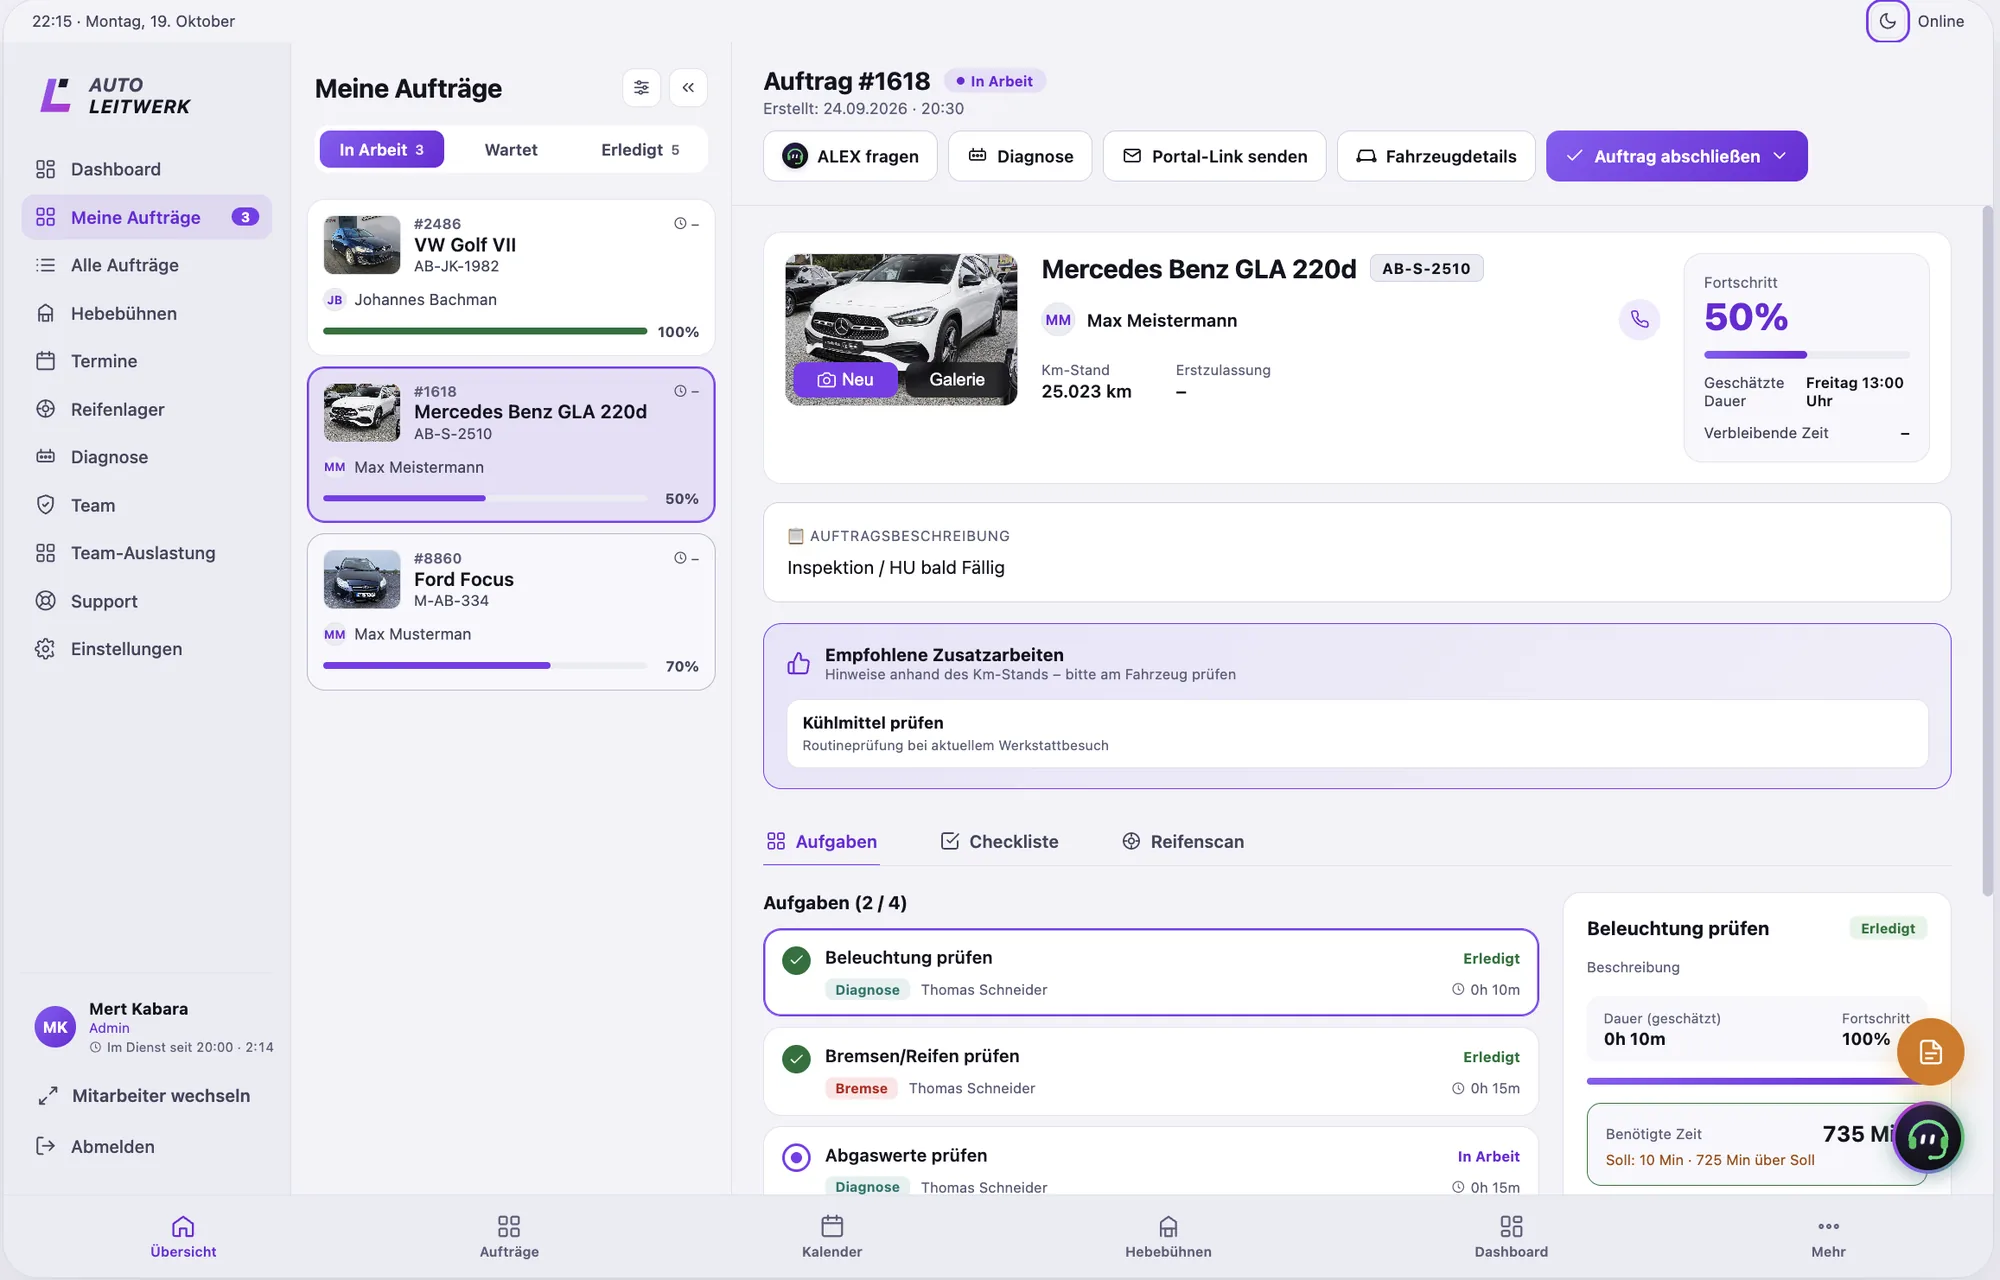The height and width of the screenshot is (1280, 2000).
Task: Open the Galerie of vehicle photos
Action: click(957, 380)
